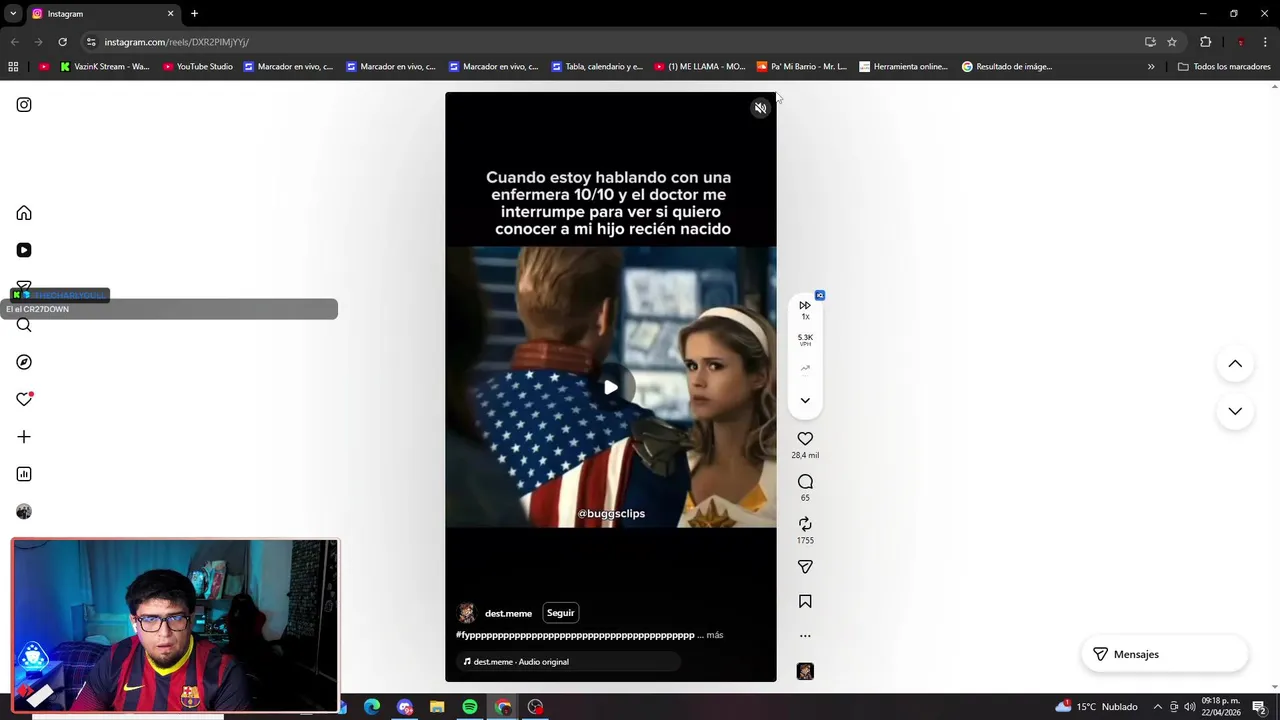Open the Todos los marcadores folder
This screenshot has height=720, width=1280.
(x=1224, y=67)
